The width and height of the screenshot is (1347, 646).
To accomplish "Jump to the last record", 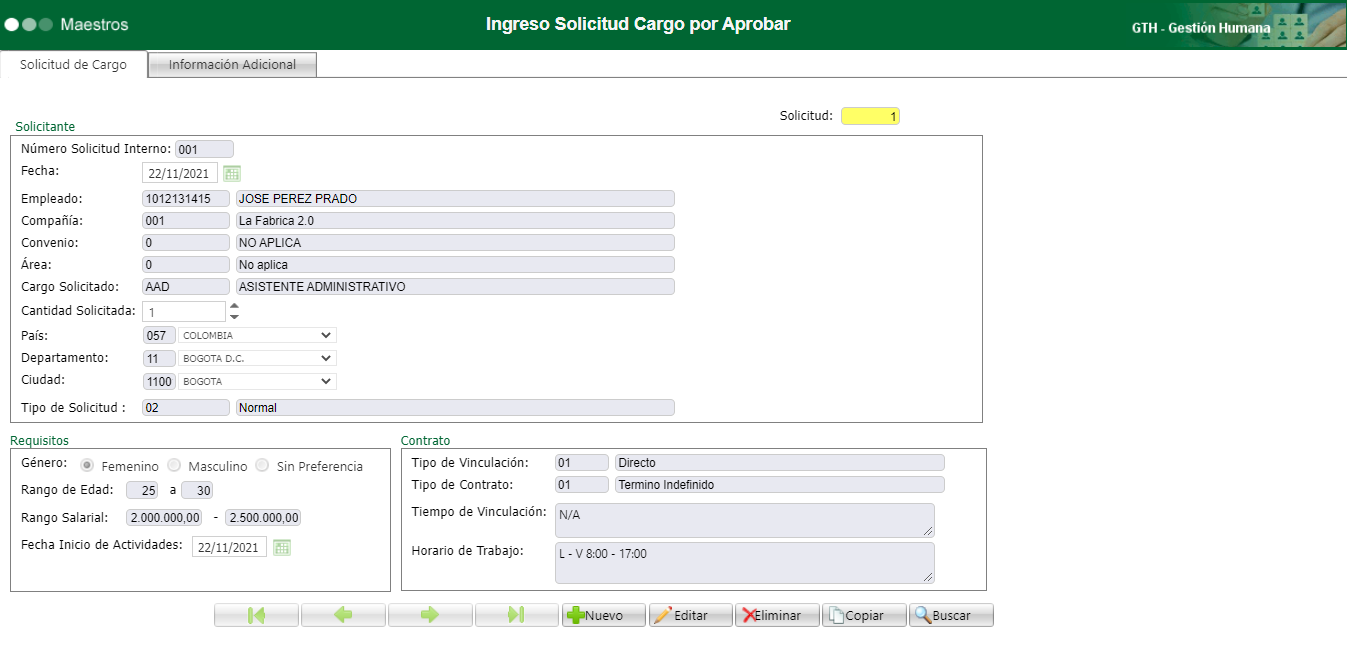I will (517, 614).
